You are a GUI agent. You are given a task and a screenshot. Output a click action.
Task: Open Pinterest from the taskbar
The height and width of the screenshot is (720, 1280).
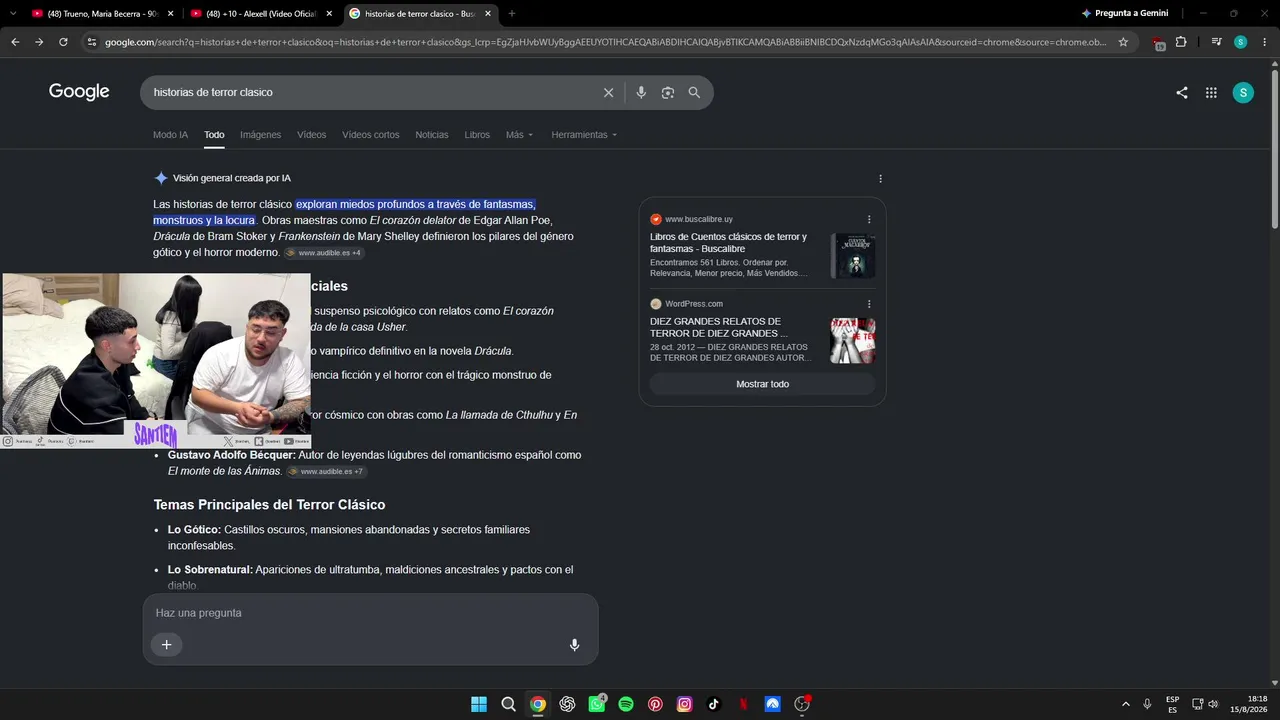pyautogui.click(x=655, y=704)
